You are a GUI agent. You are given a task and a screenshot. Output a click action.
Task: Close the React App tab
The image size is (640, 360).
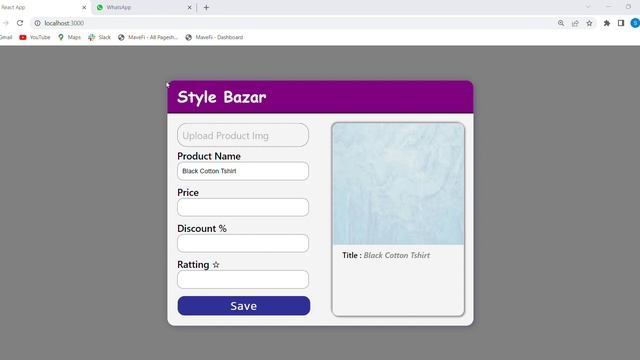(84, 7)
